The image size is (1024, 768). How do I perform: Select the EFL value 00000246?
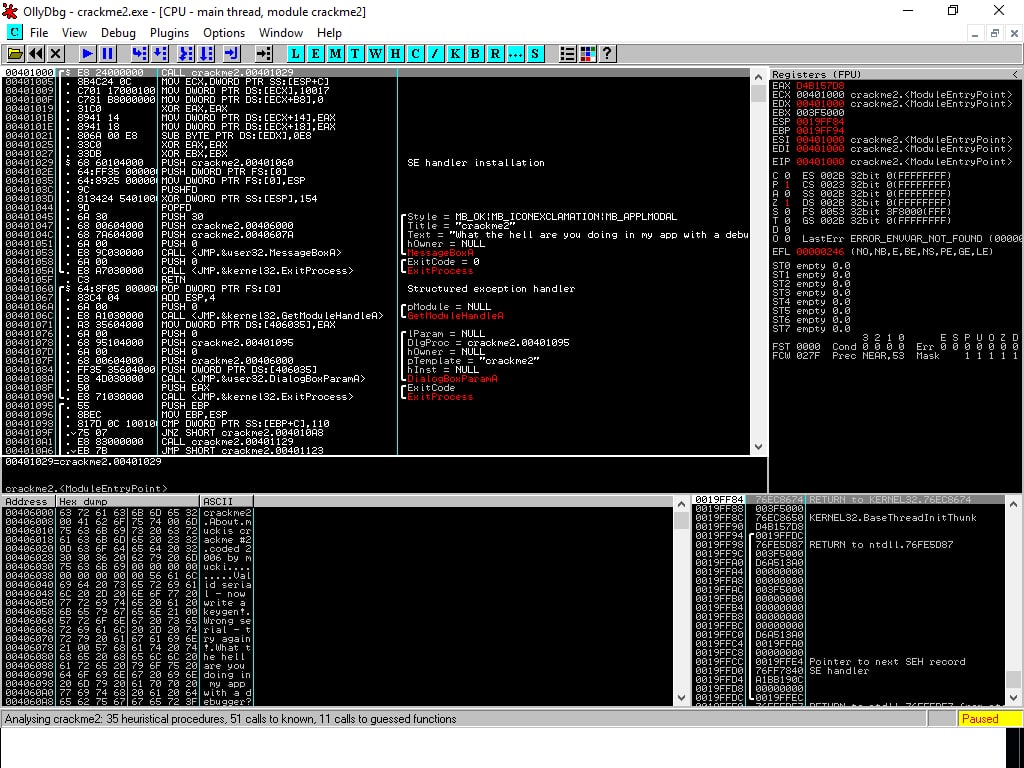tap(820, 251)
